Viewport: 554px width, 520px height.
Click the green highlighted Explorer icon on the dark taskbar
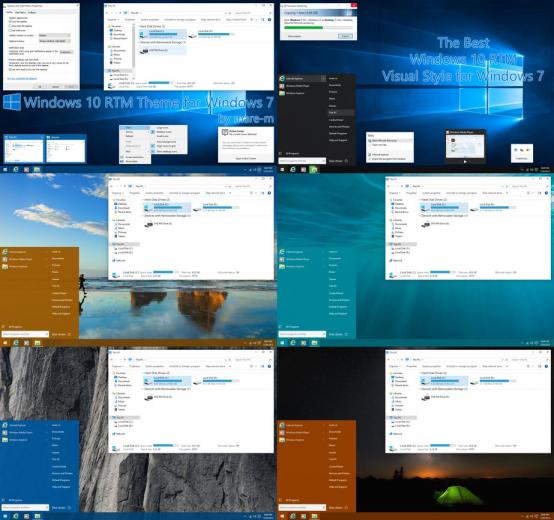[x=313, y=170]
